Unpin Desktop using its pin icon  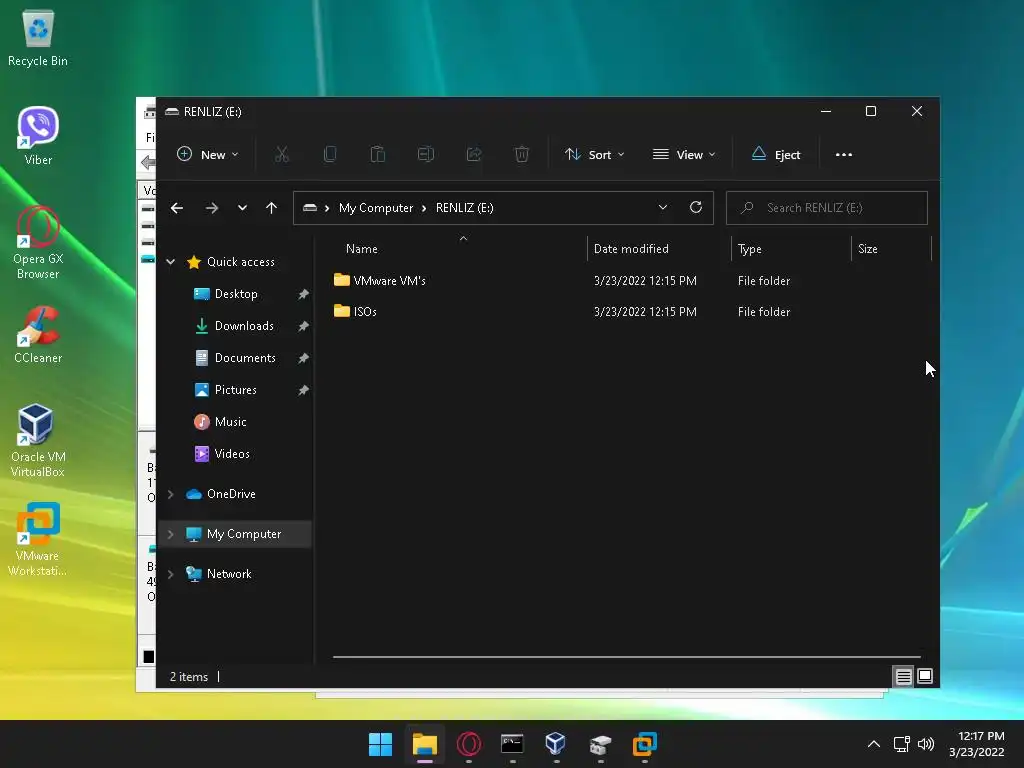[x=303, y=295]
